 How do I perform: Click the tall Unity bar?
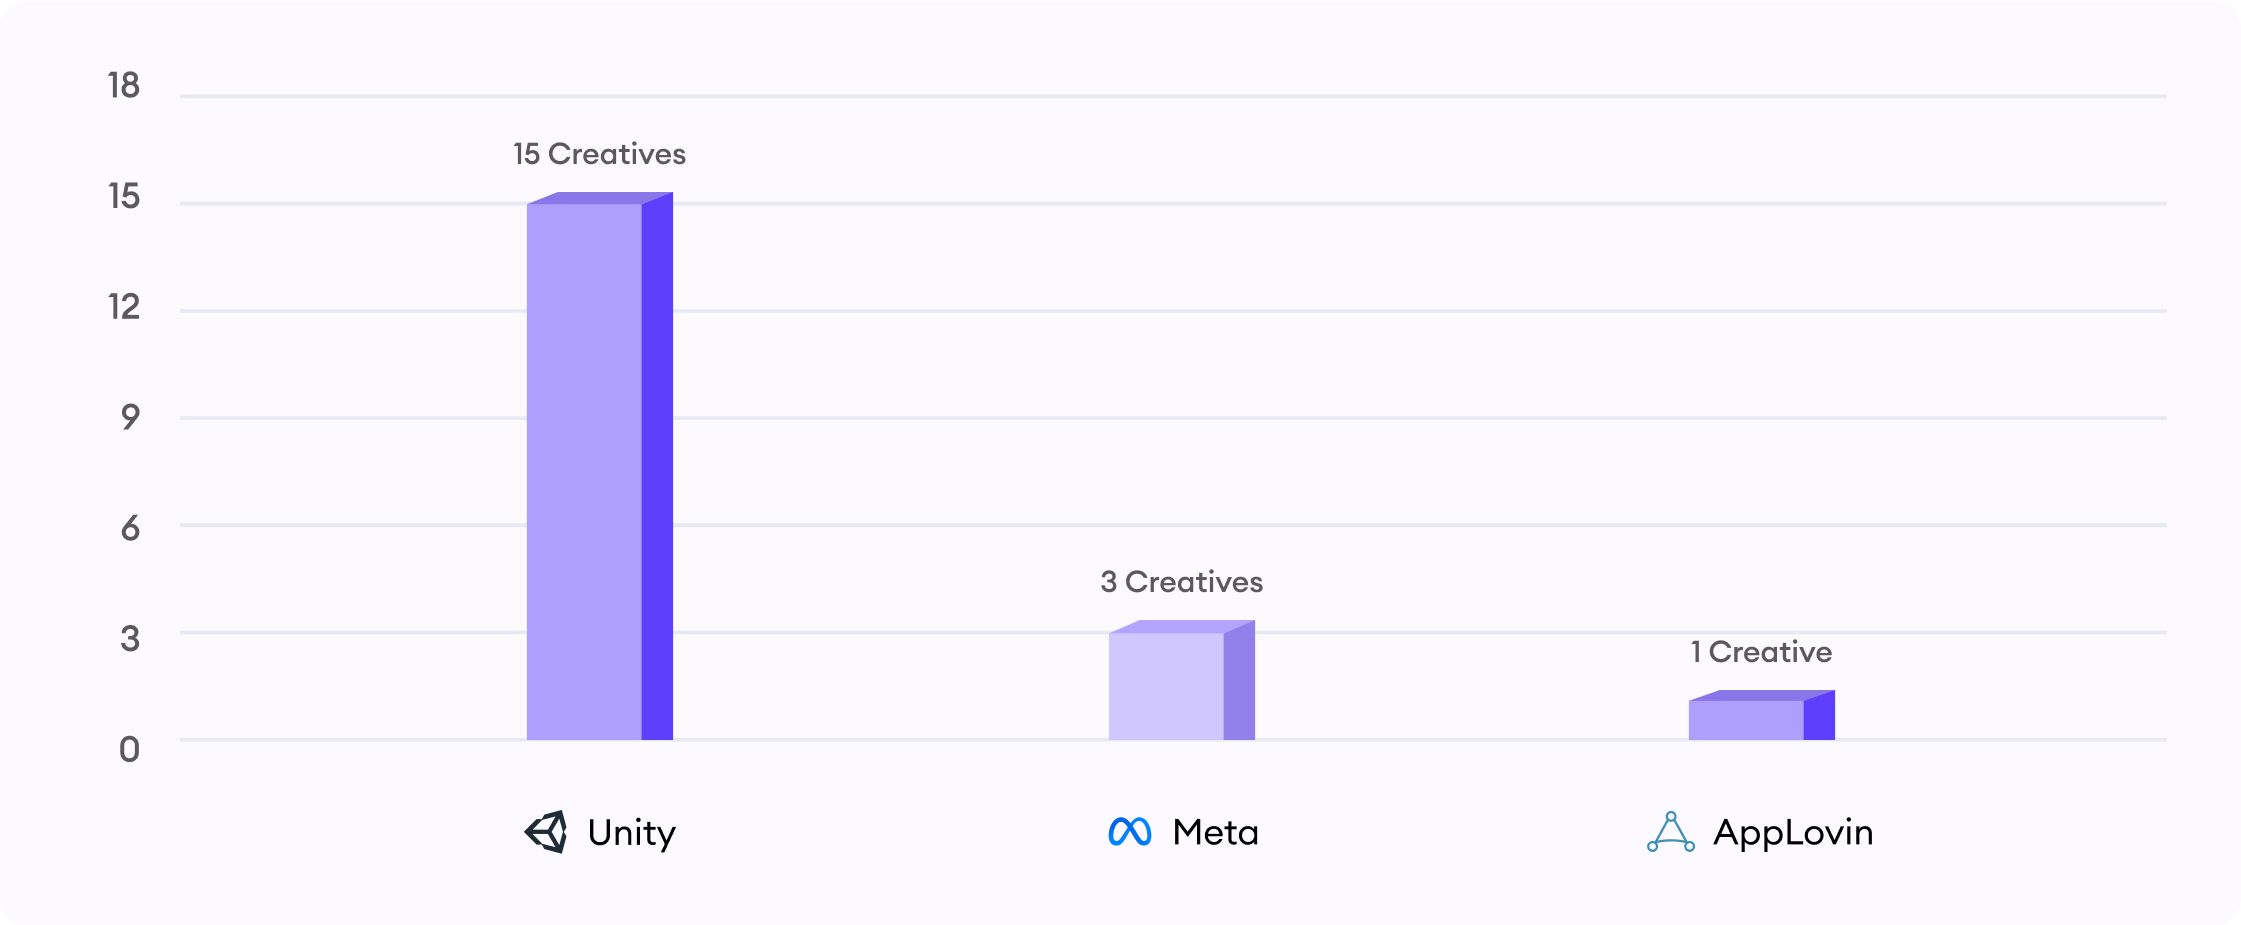point(600,466)
